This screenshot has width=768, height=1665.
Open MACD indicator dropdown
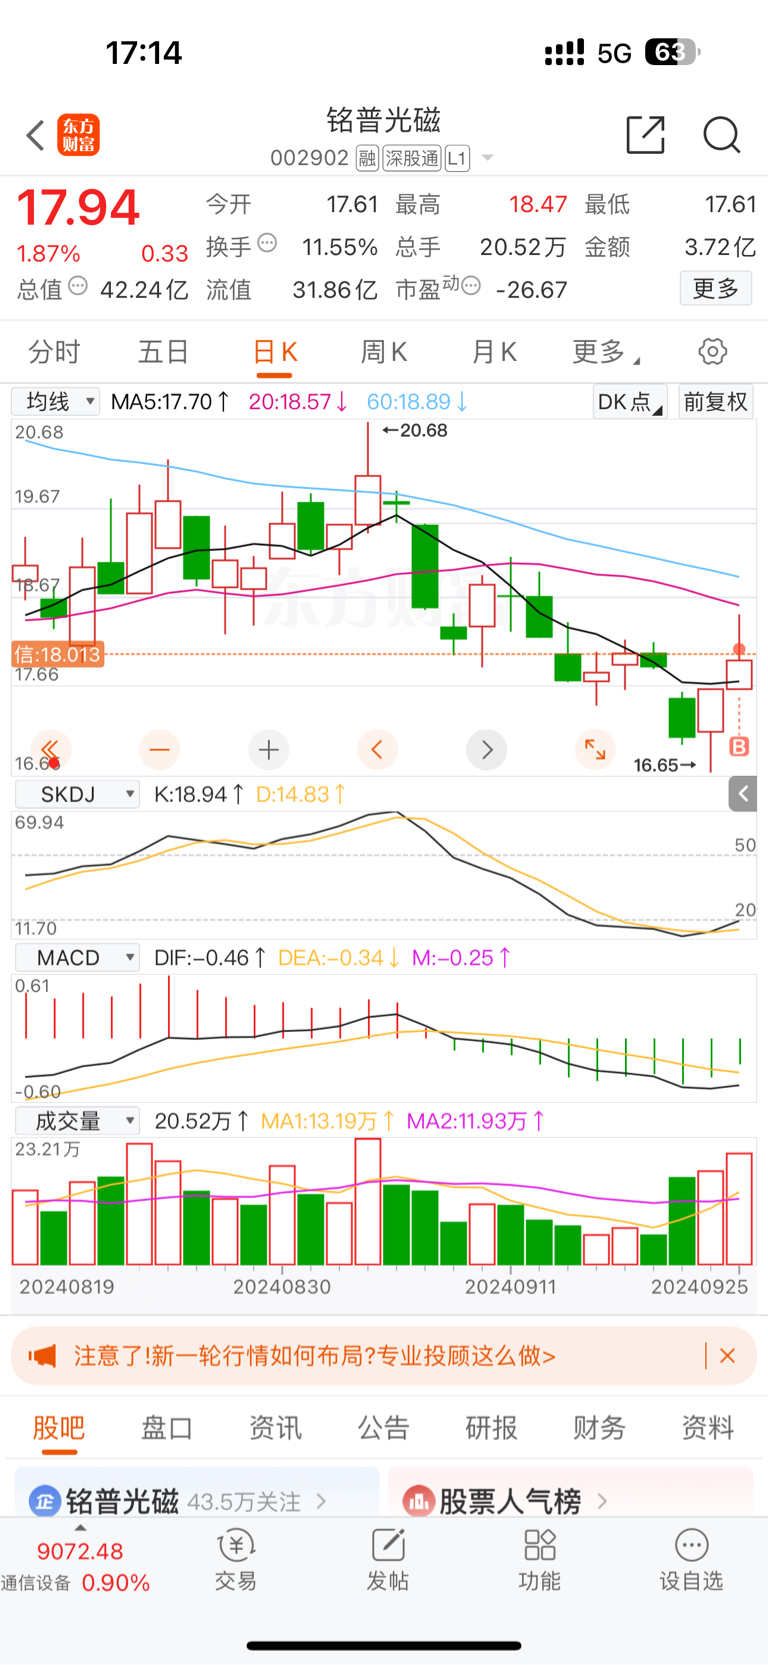point(77,958)
